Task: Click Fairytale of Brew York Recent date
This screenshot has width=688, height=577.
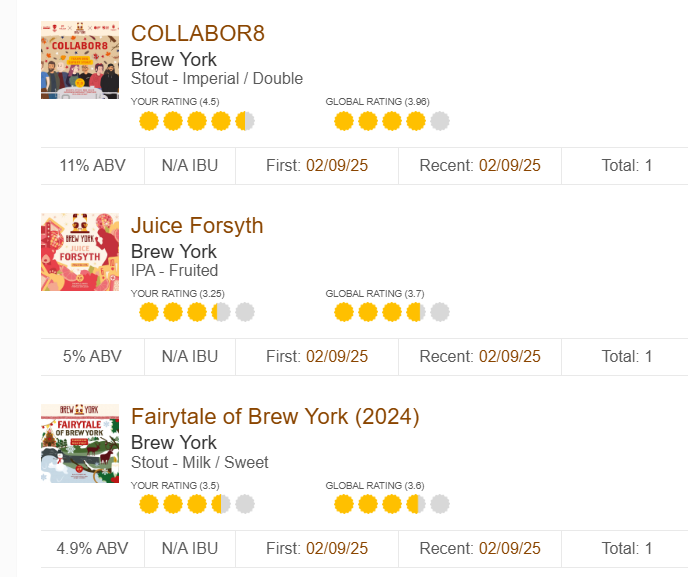Action: 510,548
